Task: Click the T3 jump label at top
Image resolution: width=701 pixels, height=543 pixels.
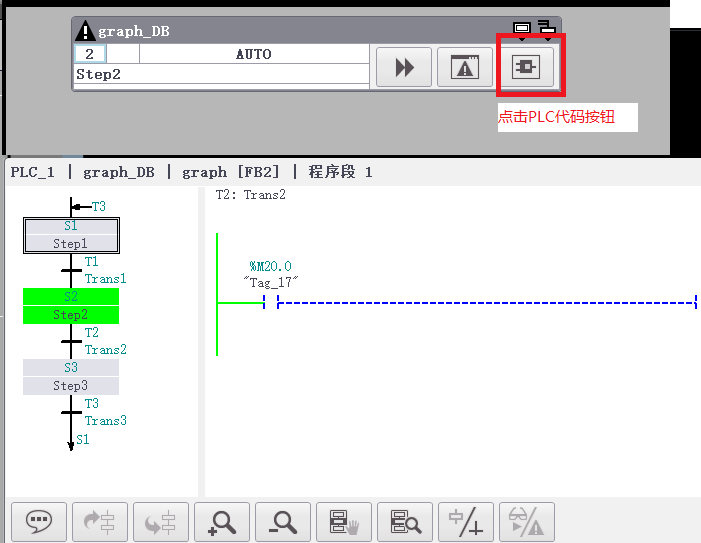Action: click(98, 206)
